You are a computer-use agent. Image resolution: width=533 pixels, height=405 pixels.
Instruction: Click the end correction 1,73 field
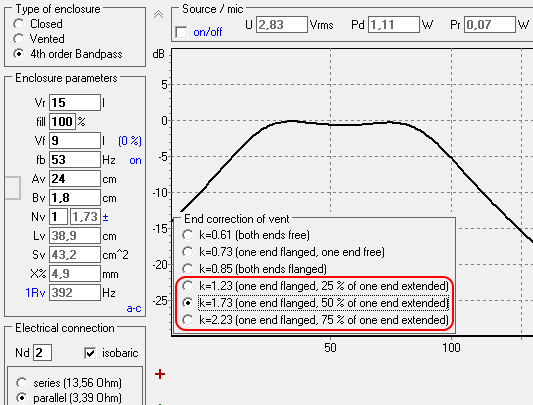pyautogui.click(x=85, y=217)
